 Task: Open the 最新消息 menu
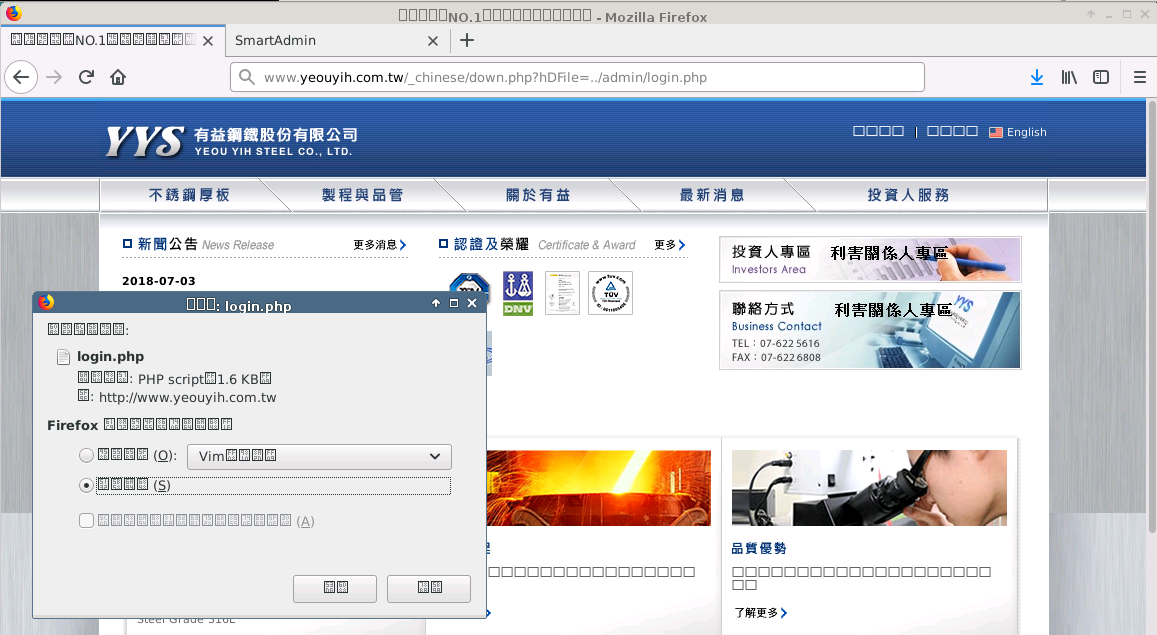coord(712,195)
